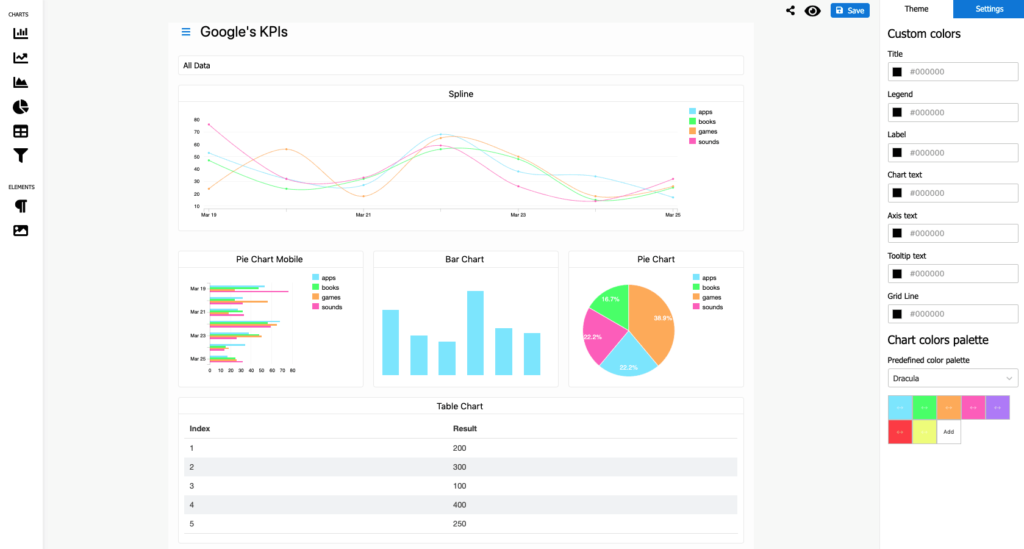
Task: Add a new palette color
Action: [949, 431]
